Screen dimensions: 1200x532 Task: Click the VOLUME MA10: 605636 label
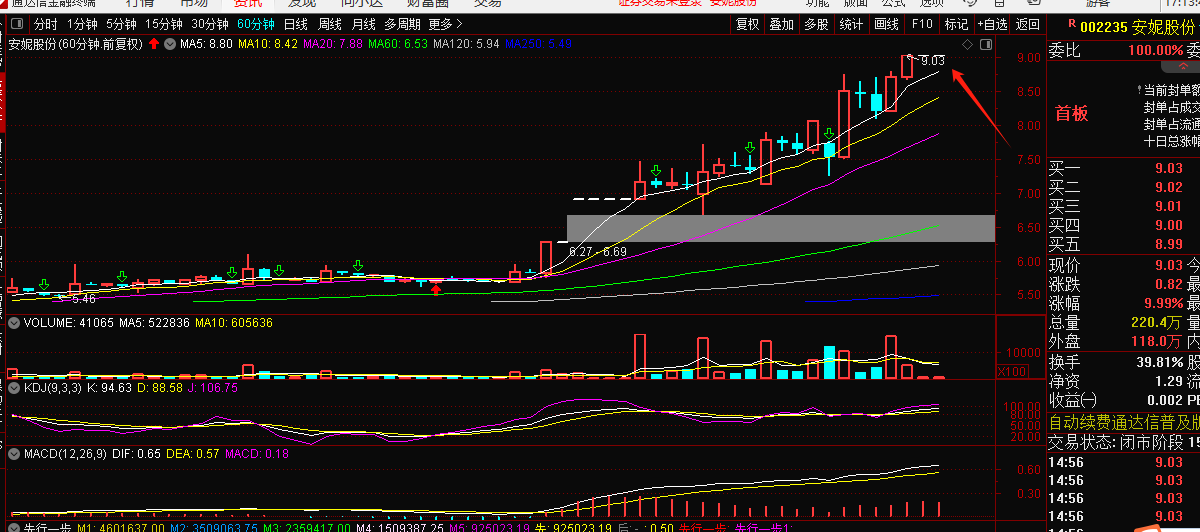pos(233,324)
